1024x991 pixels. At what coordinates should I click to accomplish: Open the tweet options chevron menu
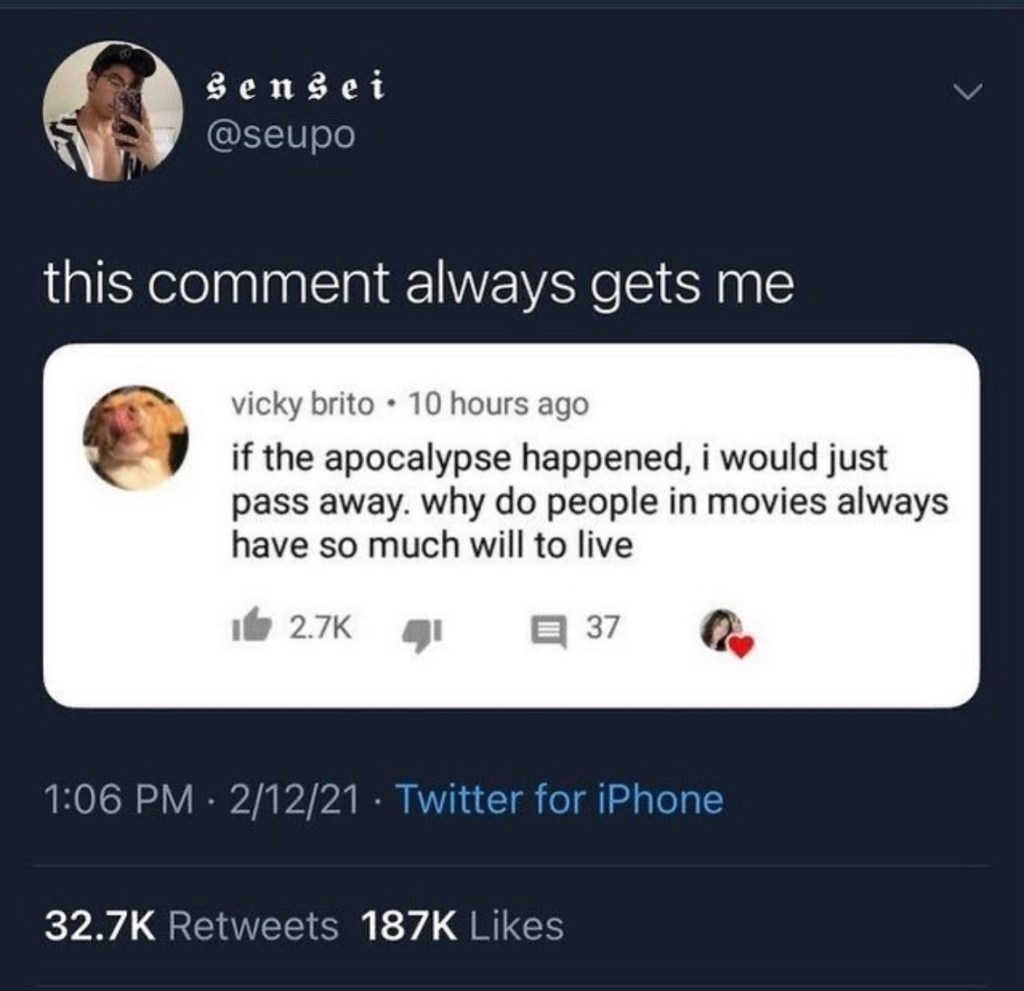[x=966, y=92]
